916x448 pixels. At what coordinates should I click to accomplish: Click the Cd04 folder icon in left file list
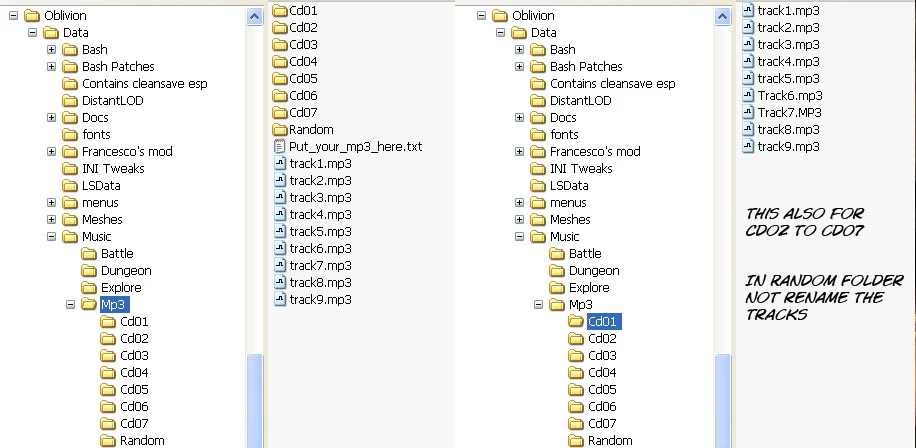click(x=280, y=61)
